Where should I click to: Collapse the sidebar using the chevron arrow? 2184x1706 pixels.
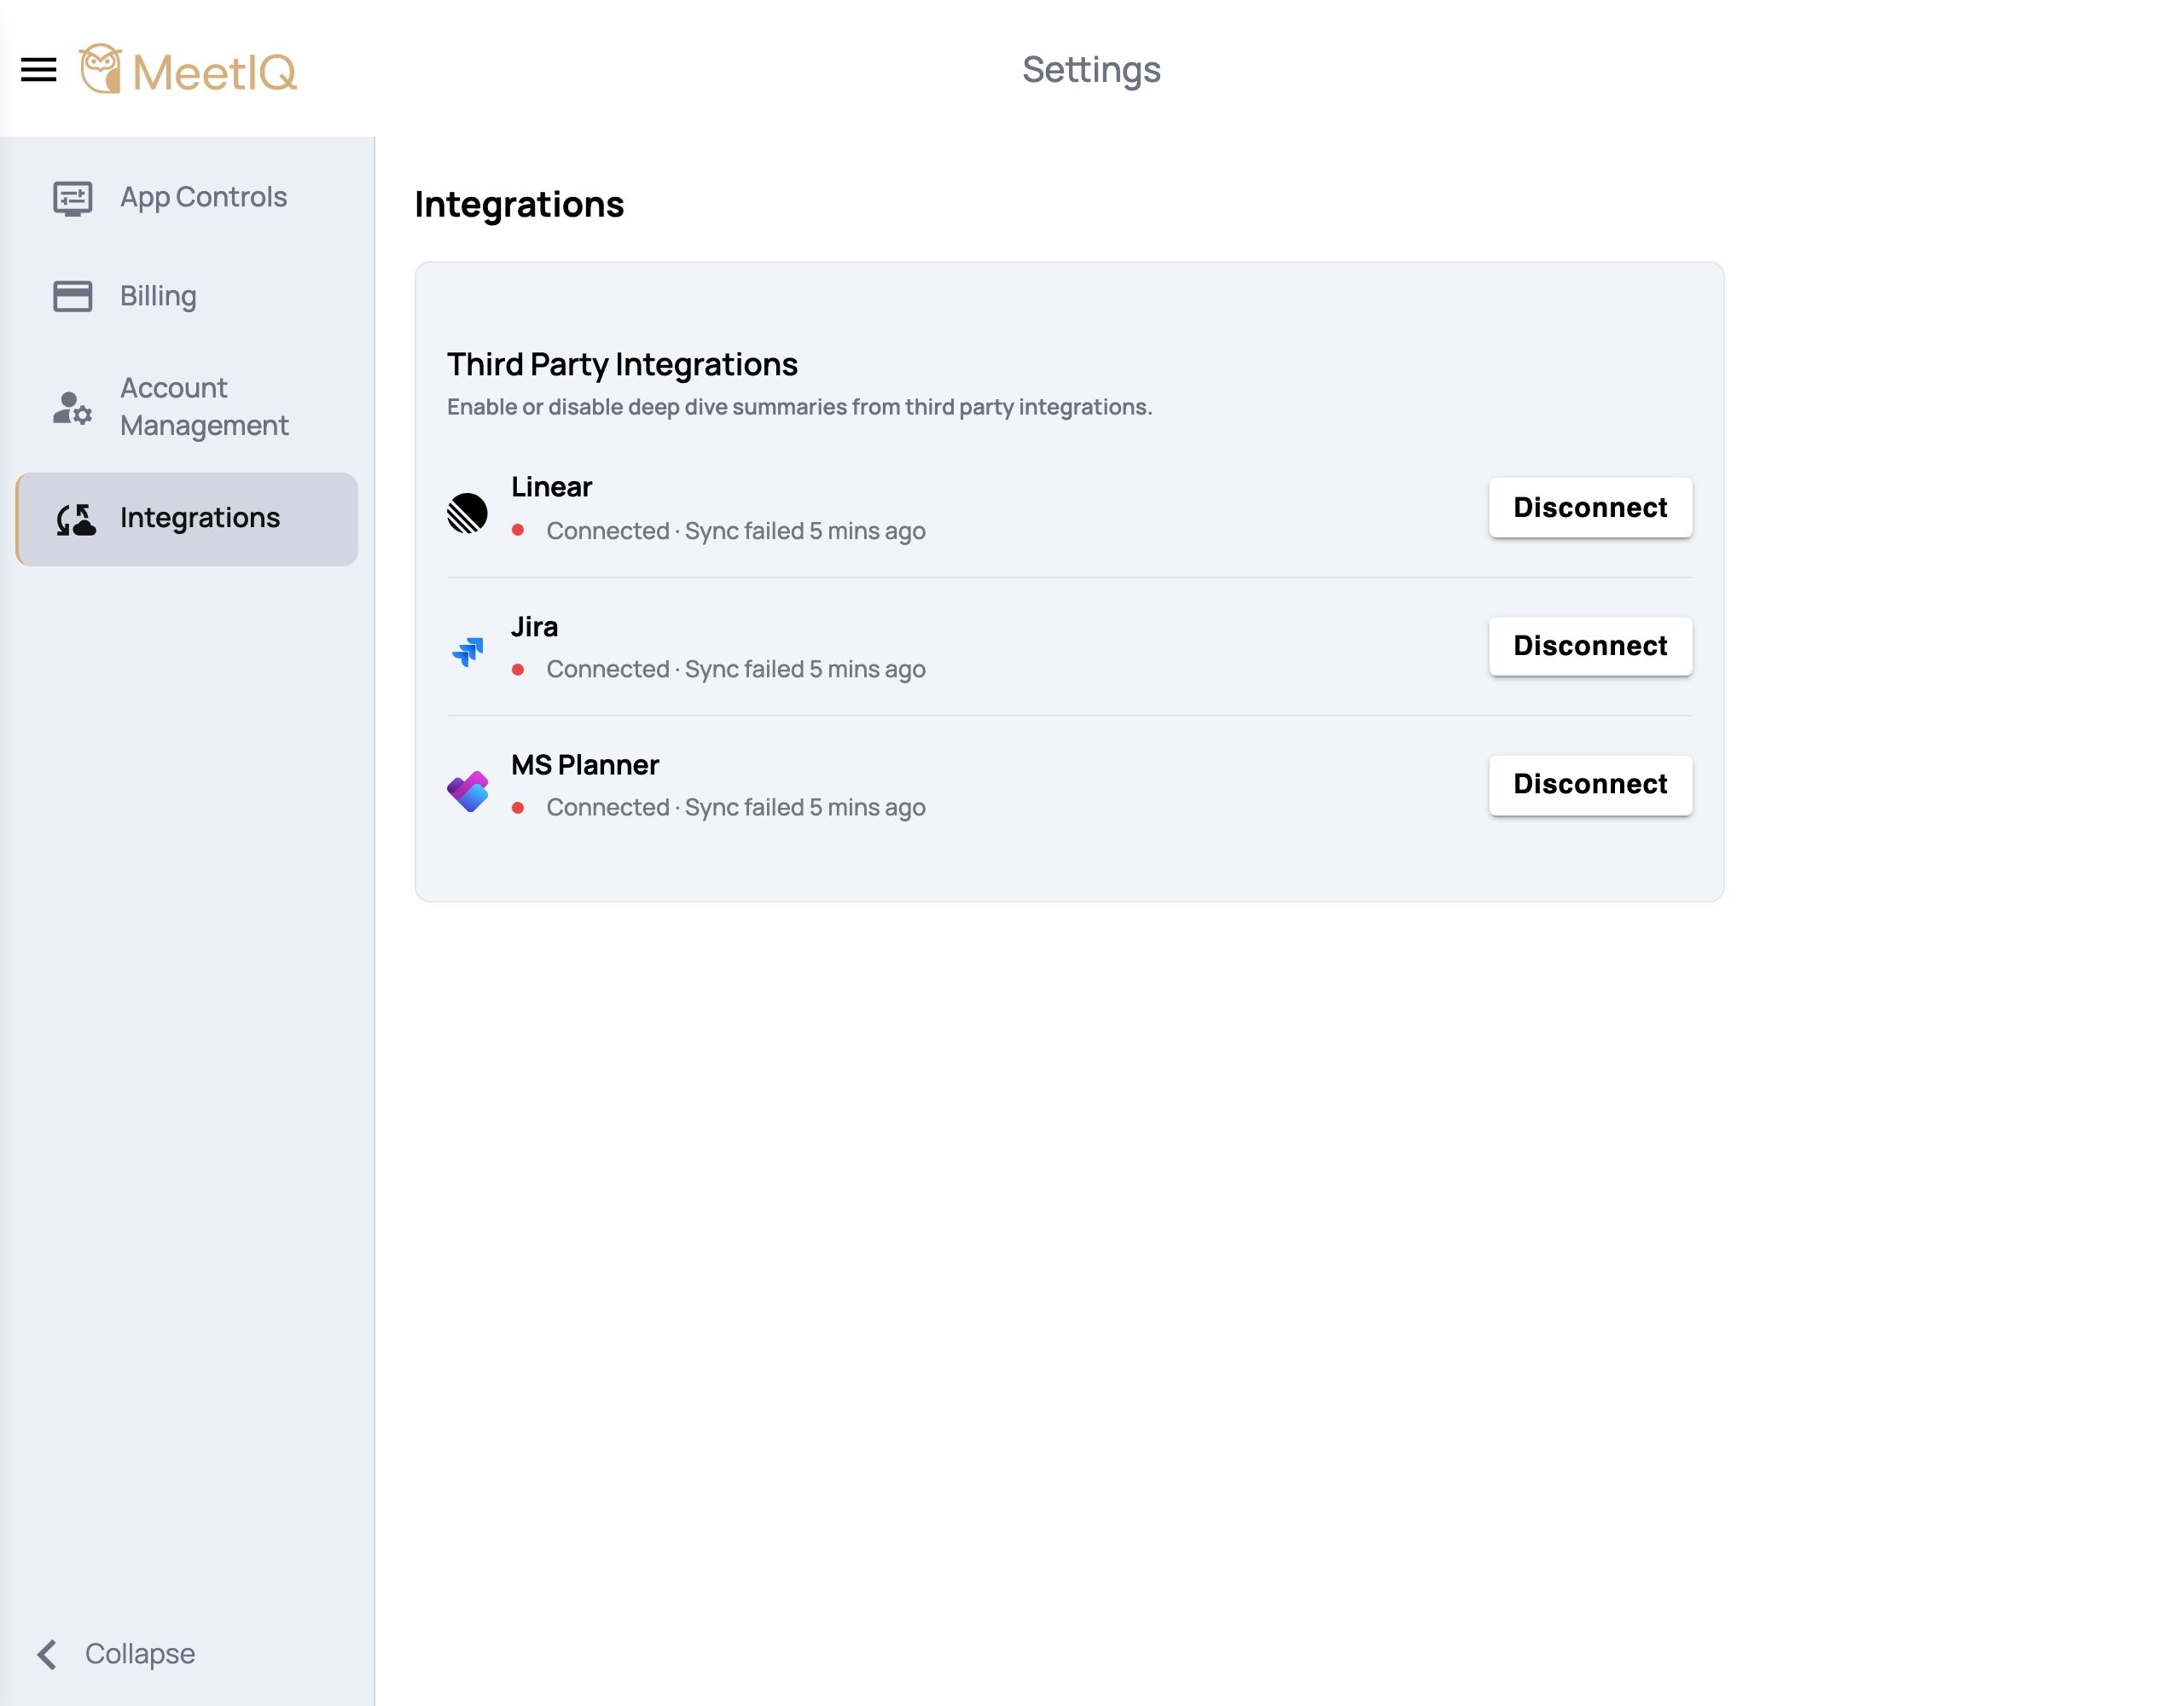[46, 1654]
